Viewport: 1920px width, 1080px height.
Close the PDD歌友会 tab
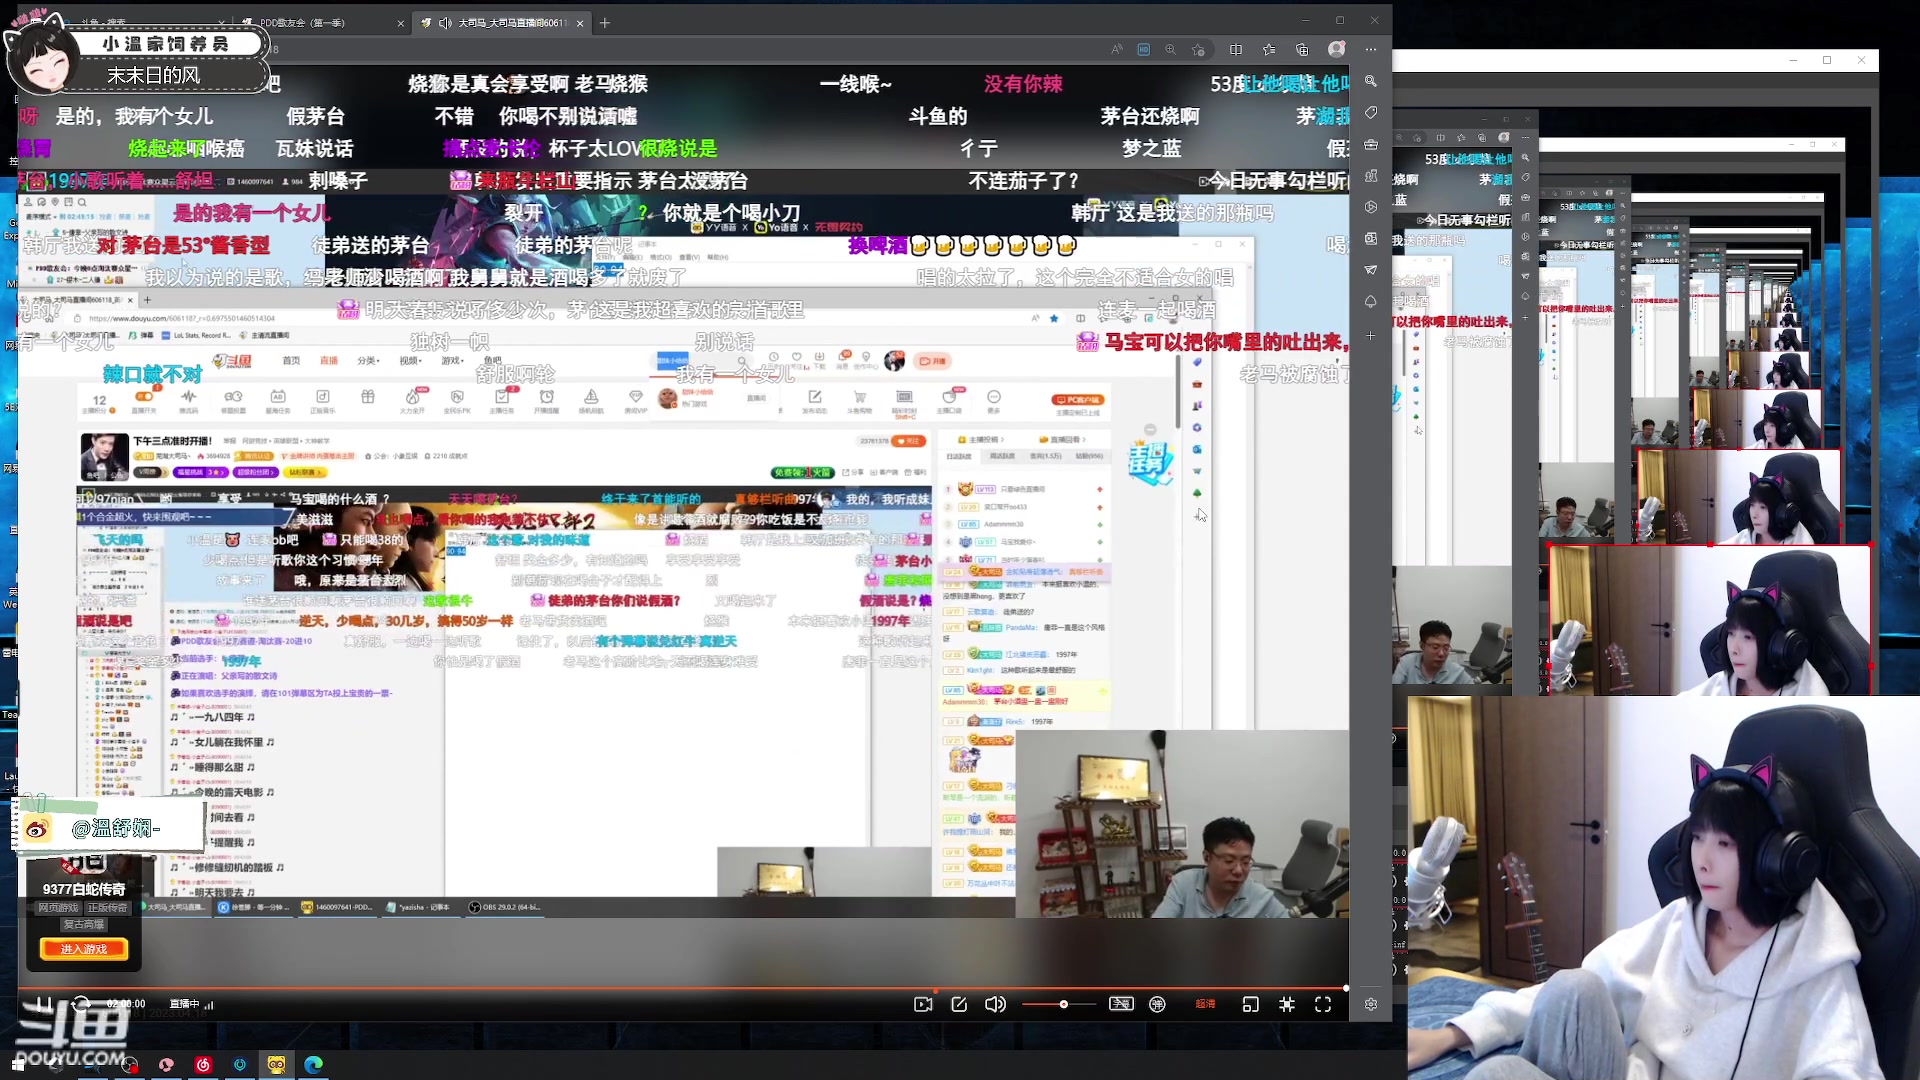click(401, 23)
